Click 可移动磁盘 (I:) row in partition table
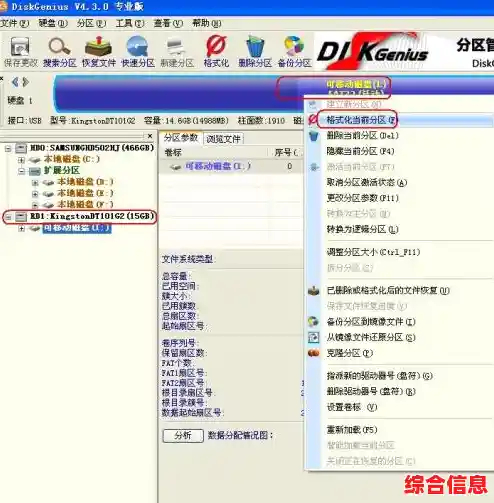 pyautogui.click(x=232, y=166)
